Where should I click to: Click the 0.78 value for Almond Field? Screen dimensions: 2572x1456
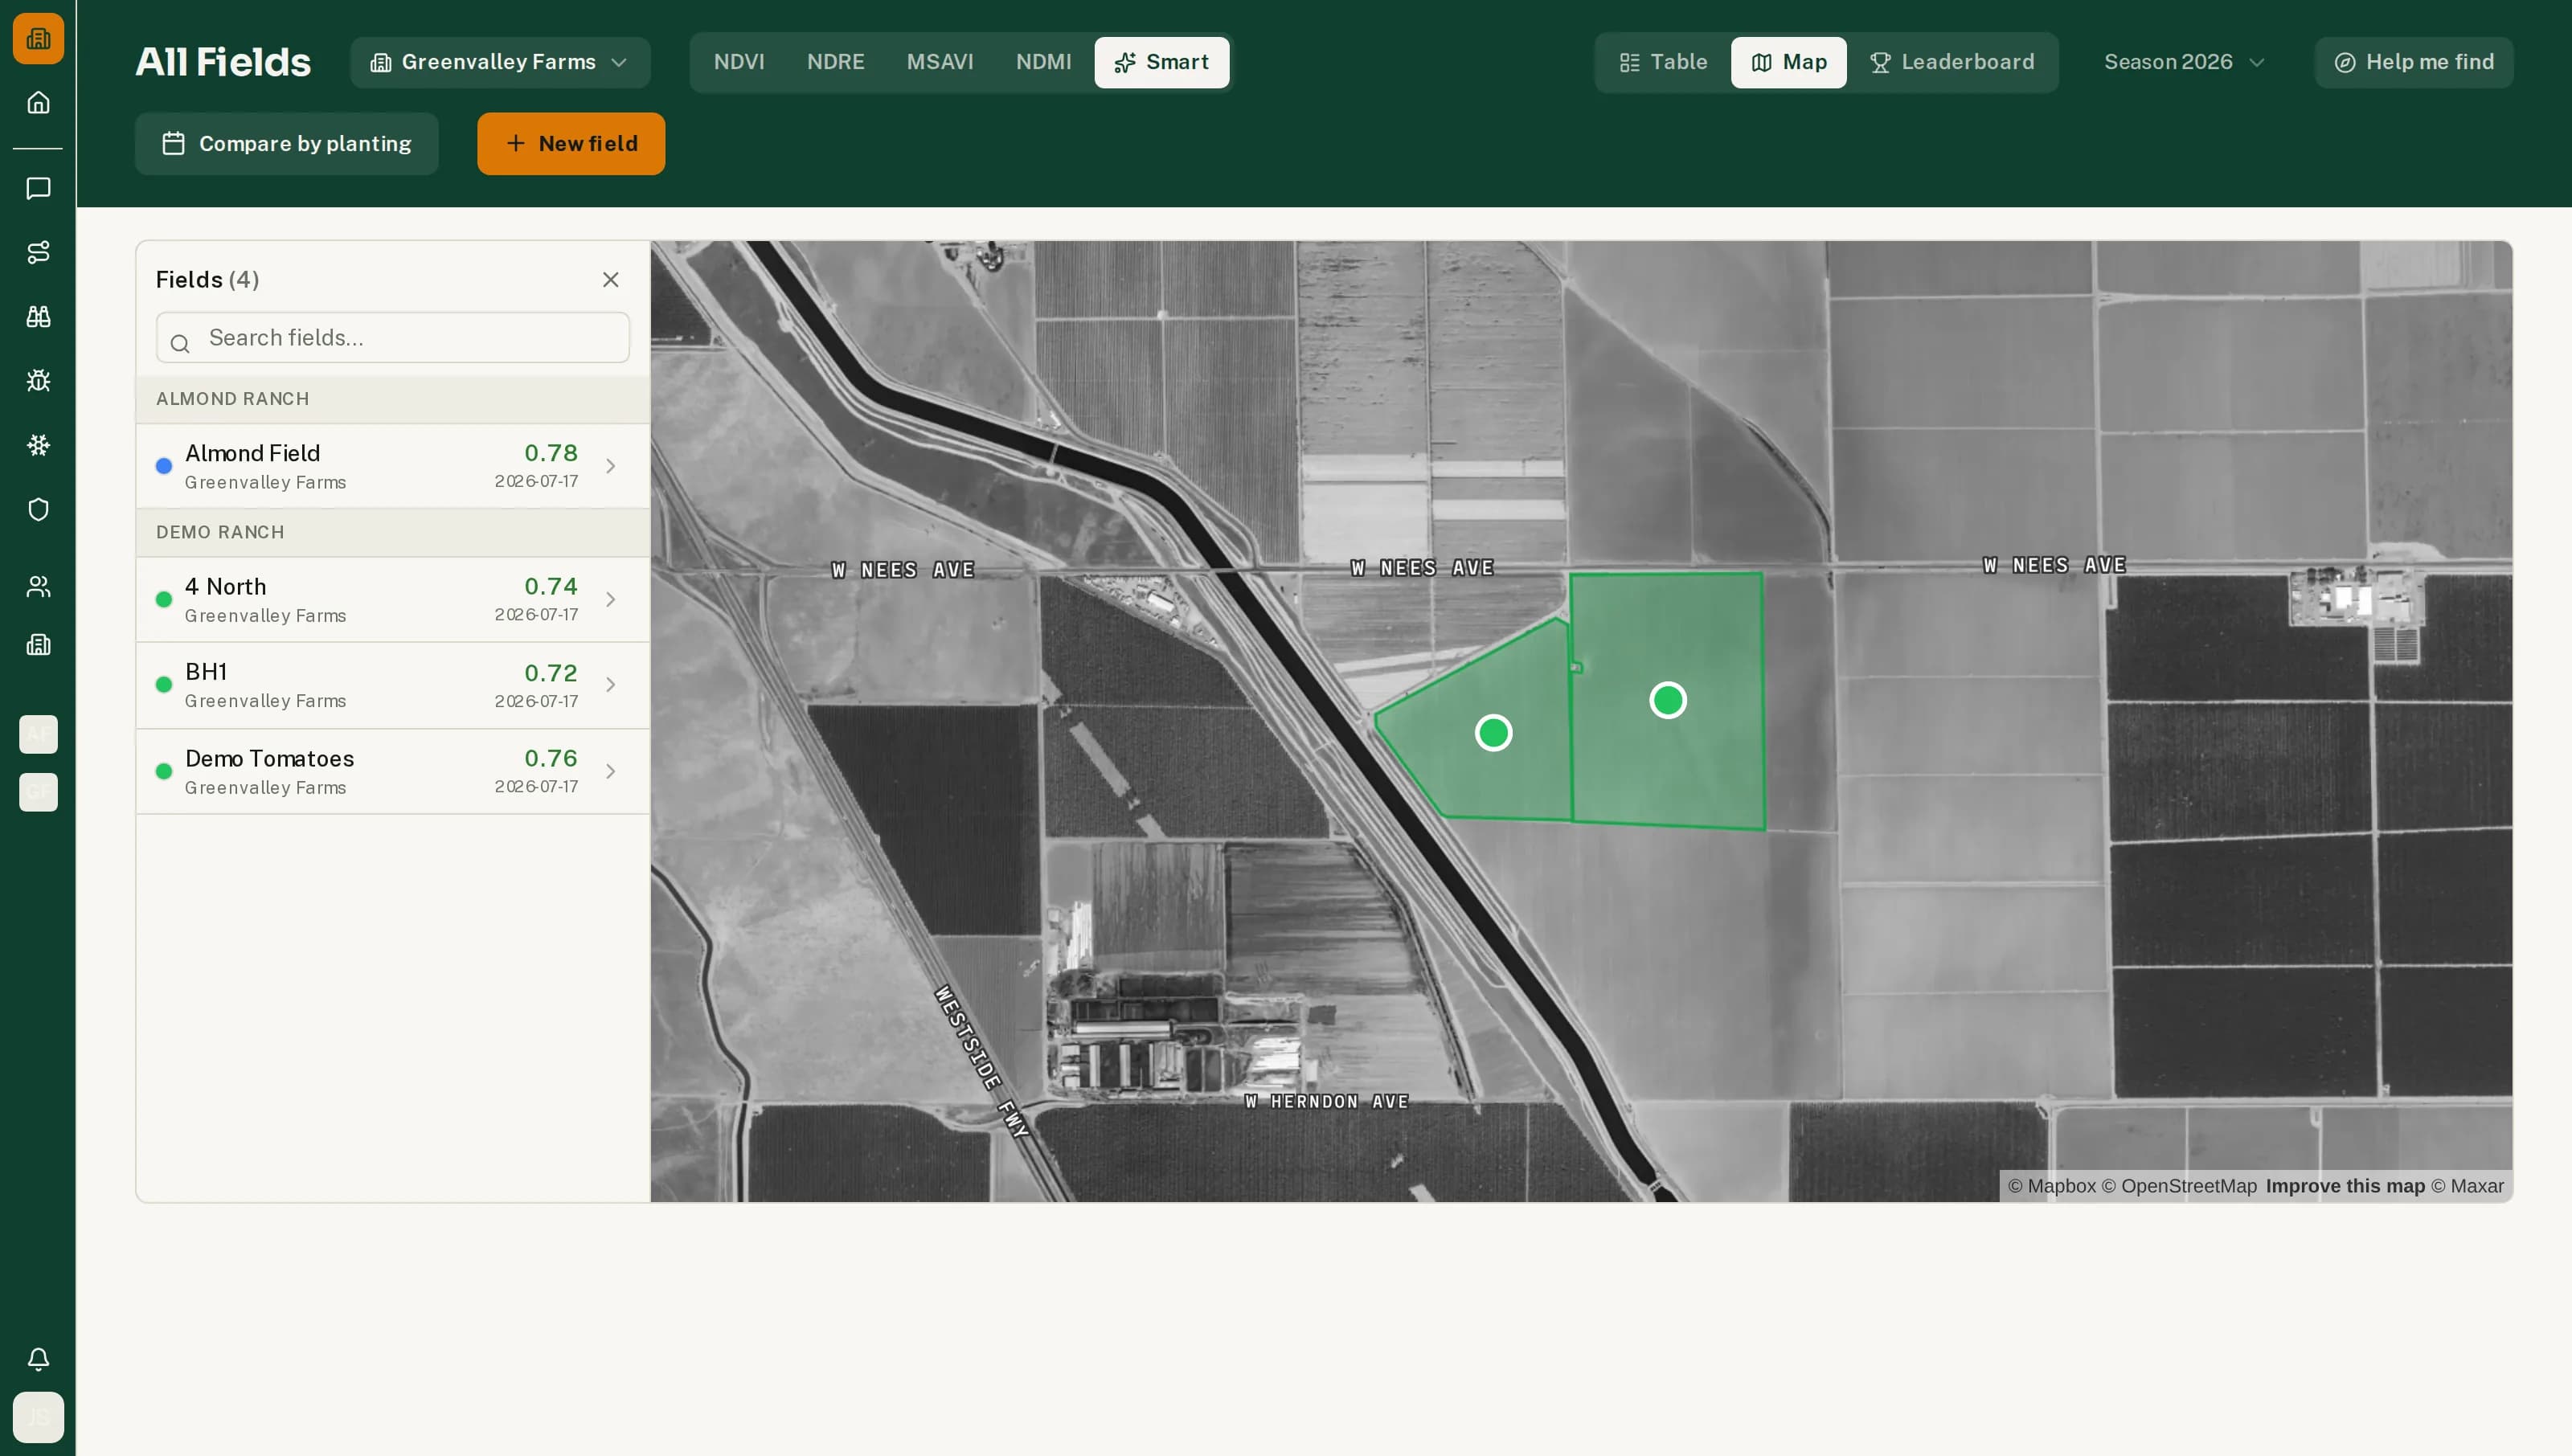[551, 453]
